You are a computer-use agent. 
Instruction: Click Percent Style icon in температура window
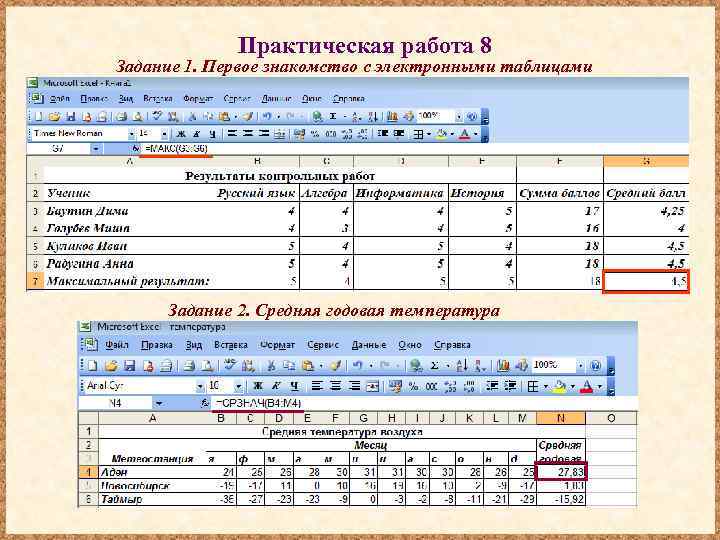(413, 386)
